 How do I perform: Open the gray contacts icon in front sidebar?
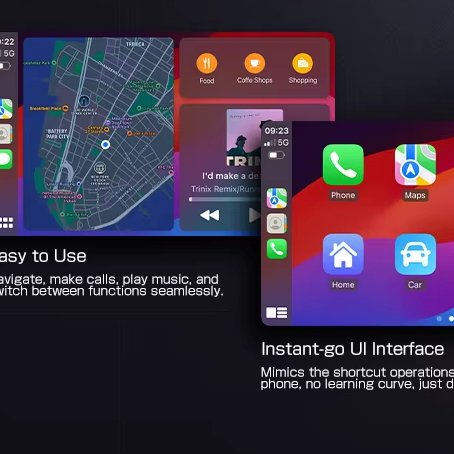tap(277, 223)
